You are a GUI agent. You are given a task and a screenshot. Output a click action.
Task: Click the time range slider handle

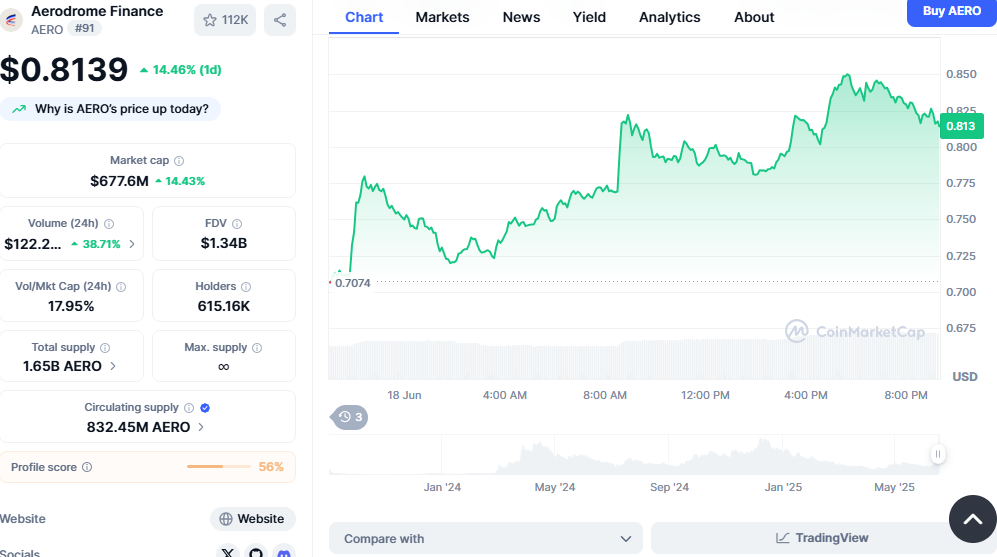click(x=937, y=454)
